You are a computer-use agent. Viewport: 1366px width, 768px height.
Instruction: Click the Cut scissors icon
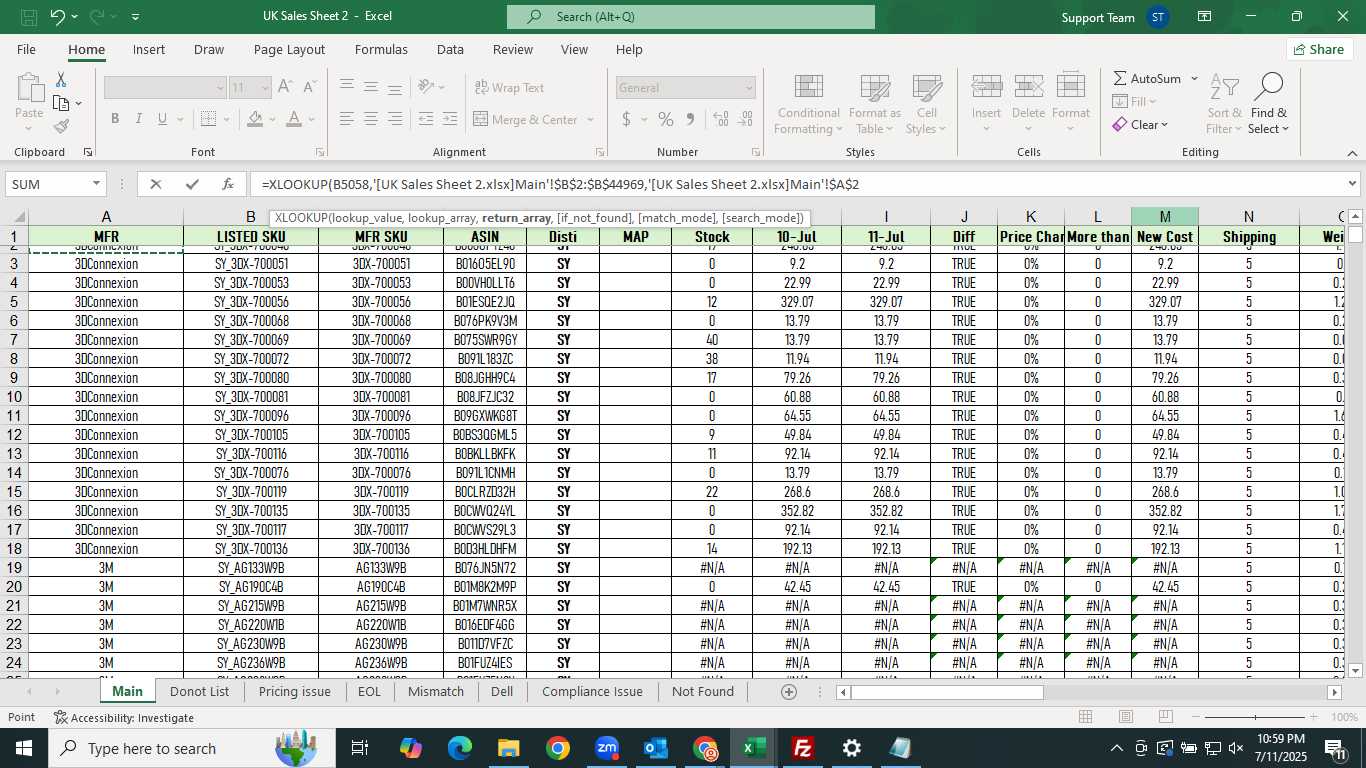point(61,79)
